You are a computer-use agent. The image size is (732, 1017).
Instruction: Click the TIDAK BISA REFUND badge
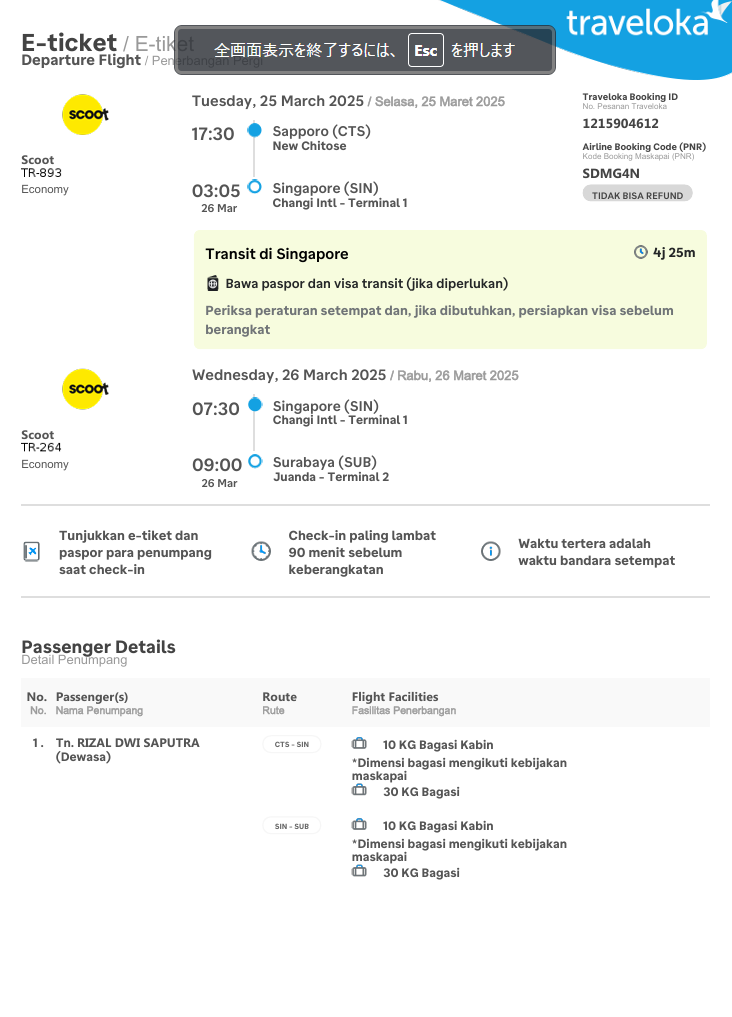(637, 195)
